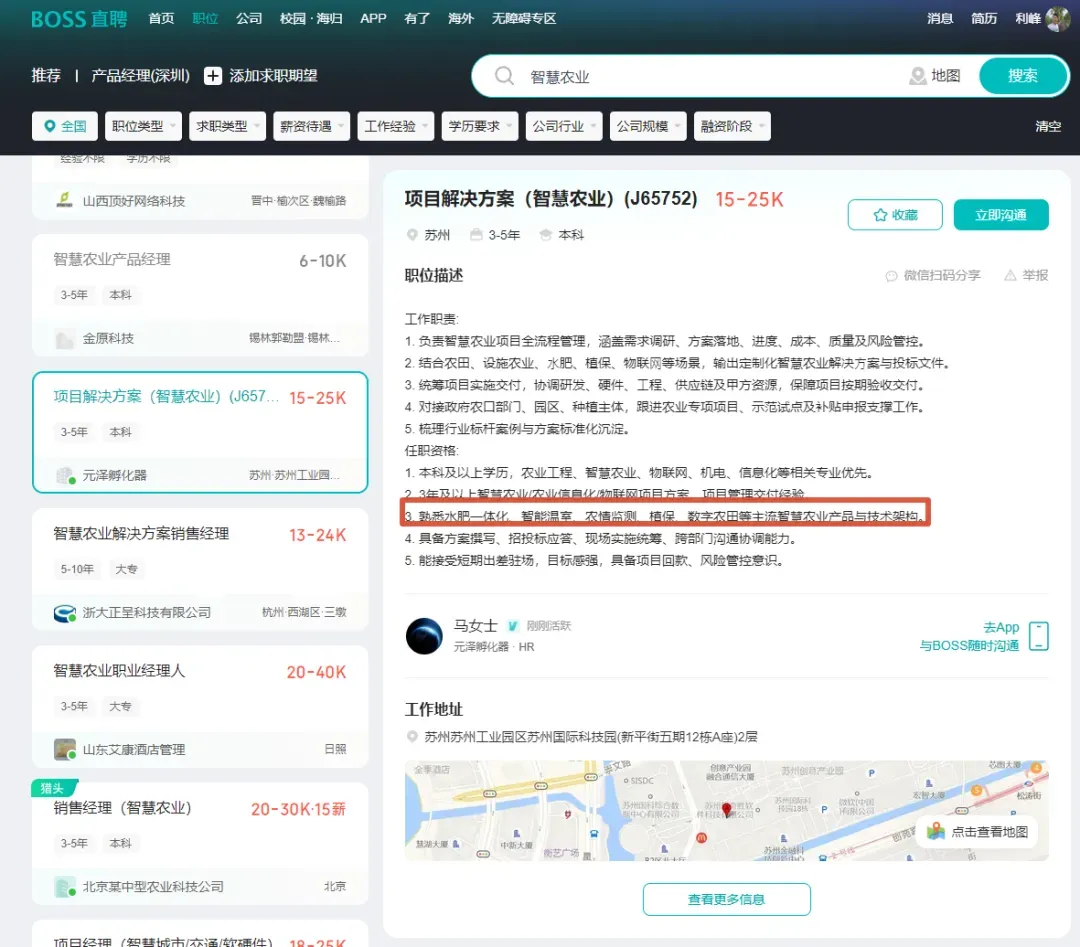
Task: Expand the 学历要求 dropdown
Action: coord(479,126)
